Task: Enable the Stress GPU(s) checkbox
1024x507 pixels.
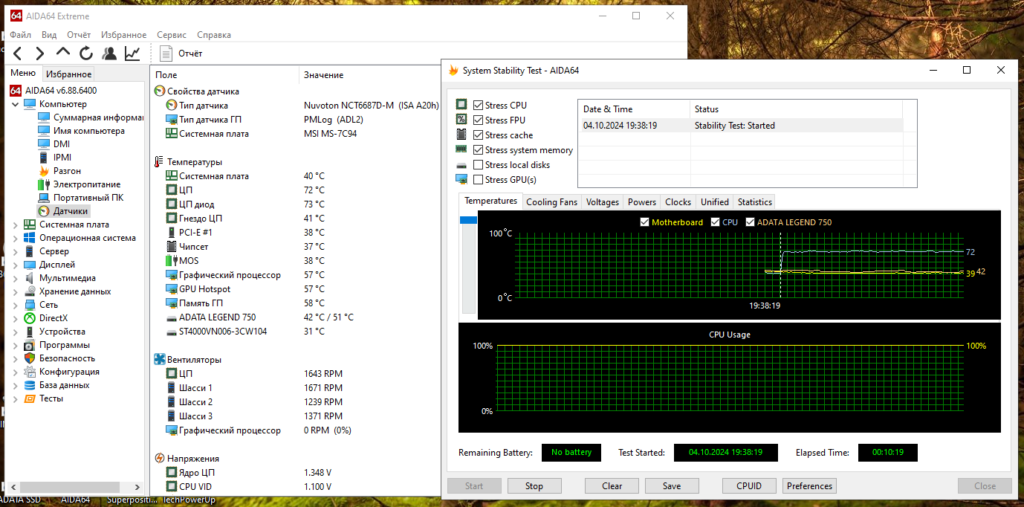Action: coord(478,180)
